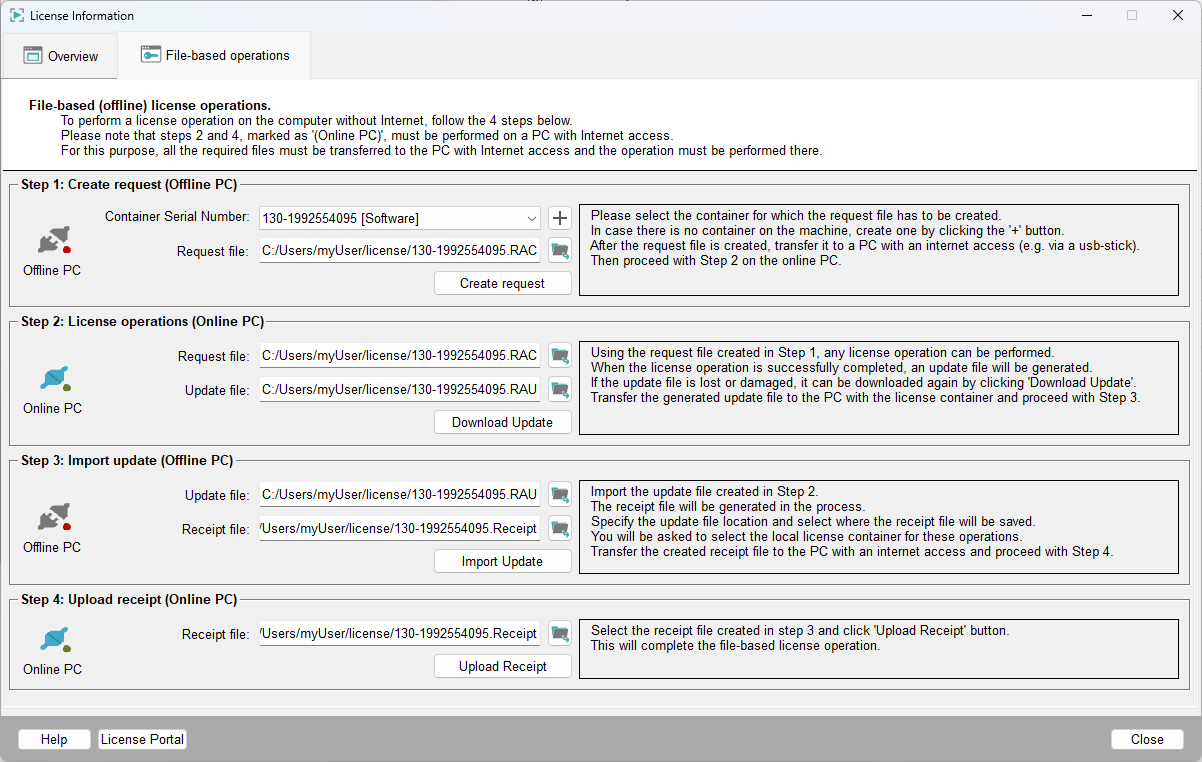
Task: Click the Step 2 Request file path field
Action: point(400,355)
